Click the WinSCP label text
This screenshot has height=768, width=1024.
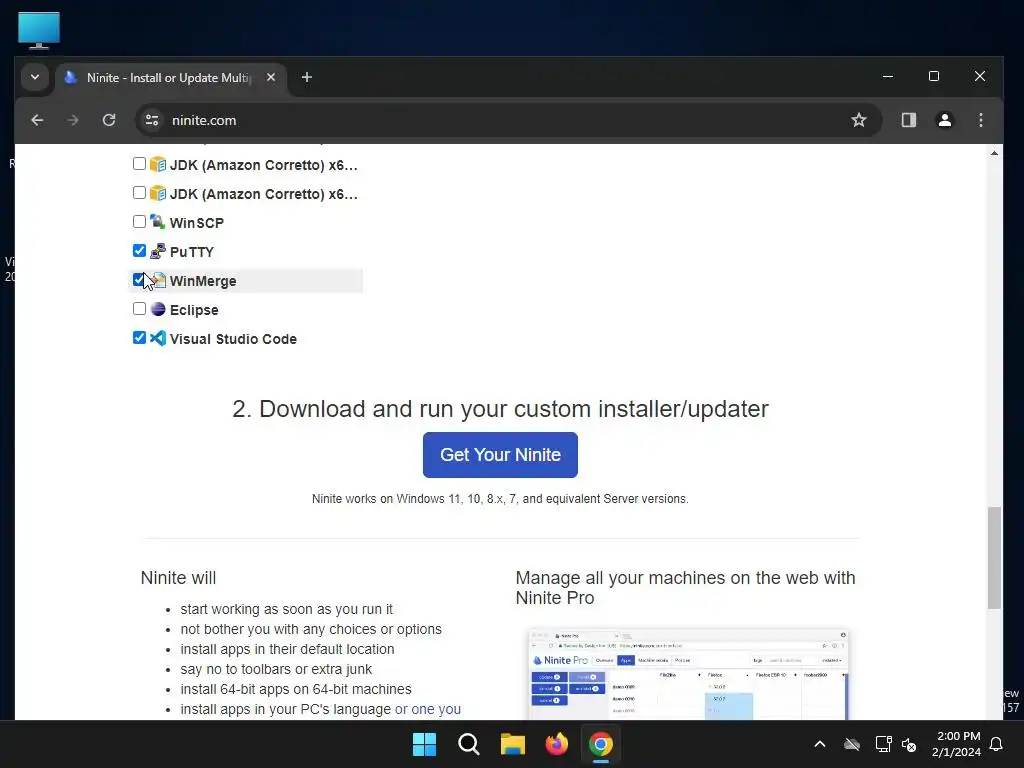click(197, 223)
